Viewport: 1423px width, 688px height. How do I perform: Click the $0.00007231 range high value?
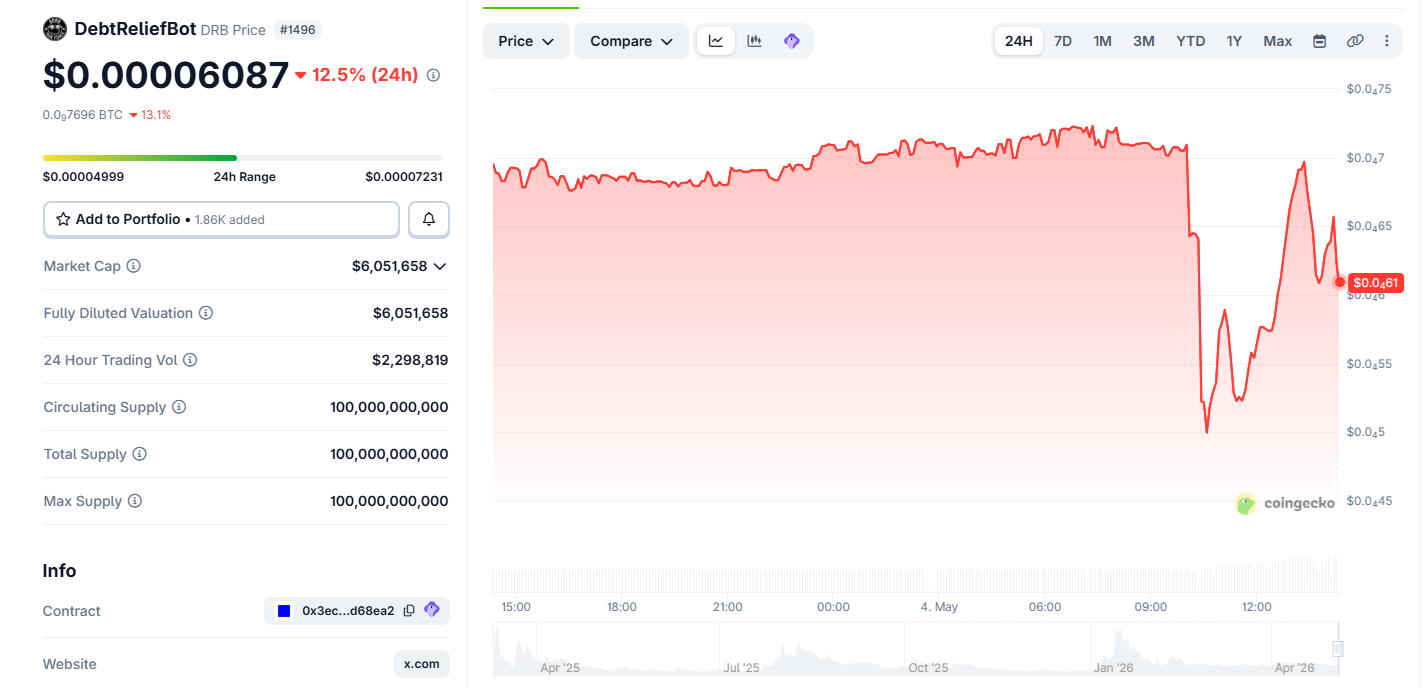click(404, 177)
